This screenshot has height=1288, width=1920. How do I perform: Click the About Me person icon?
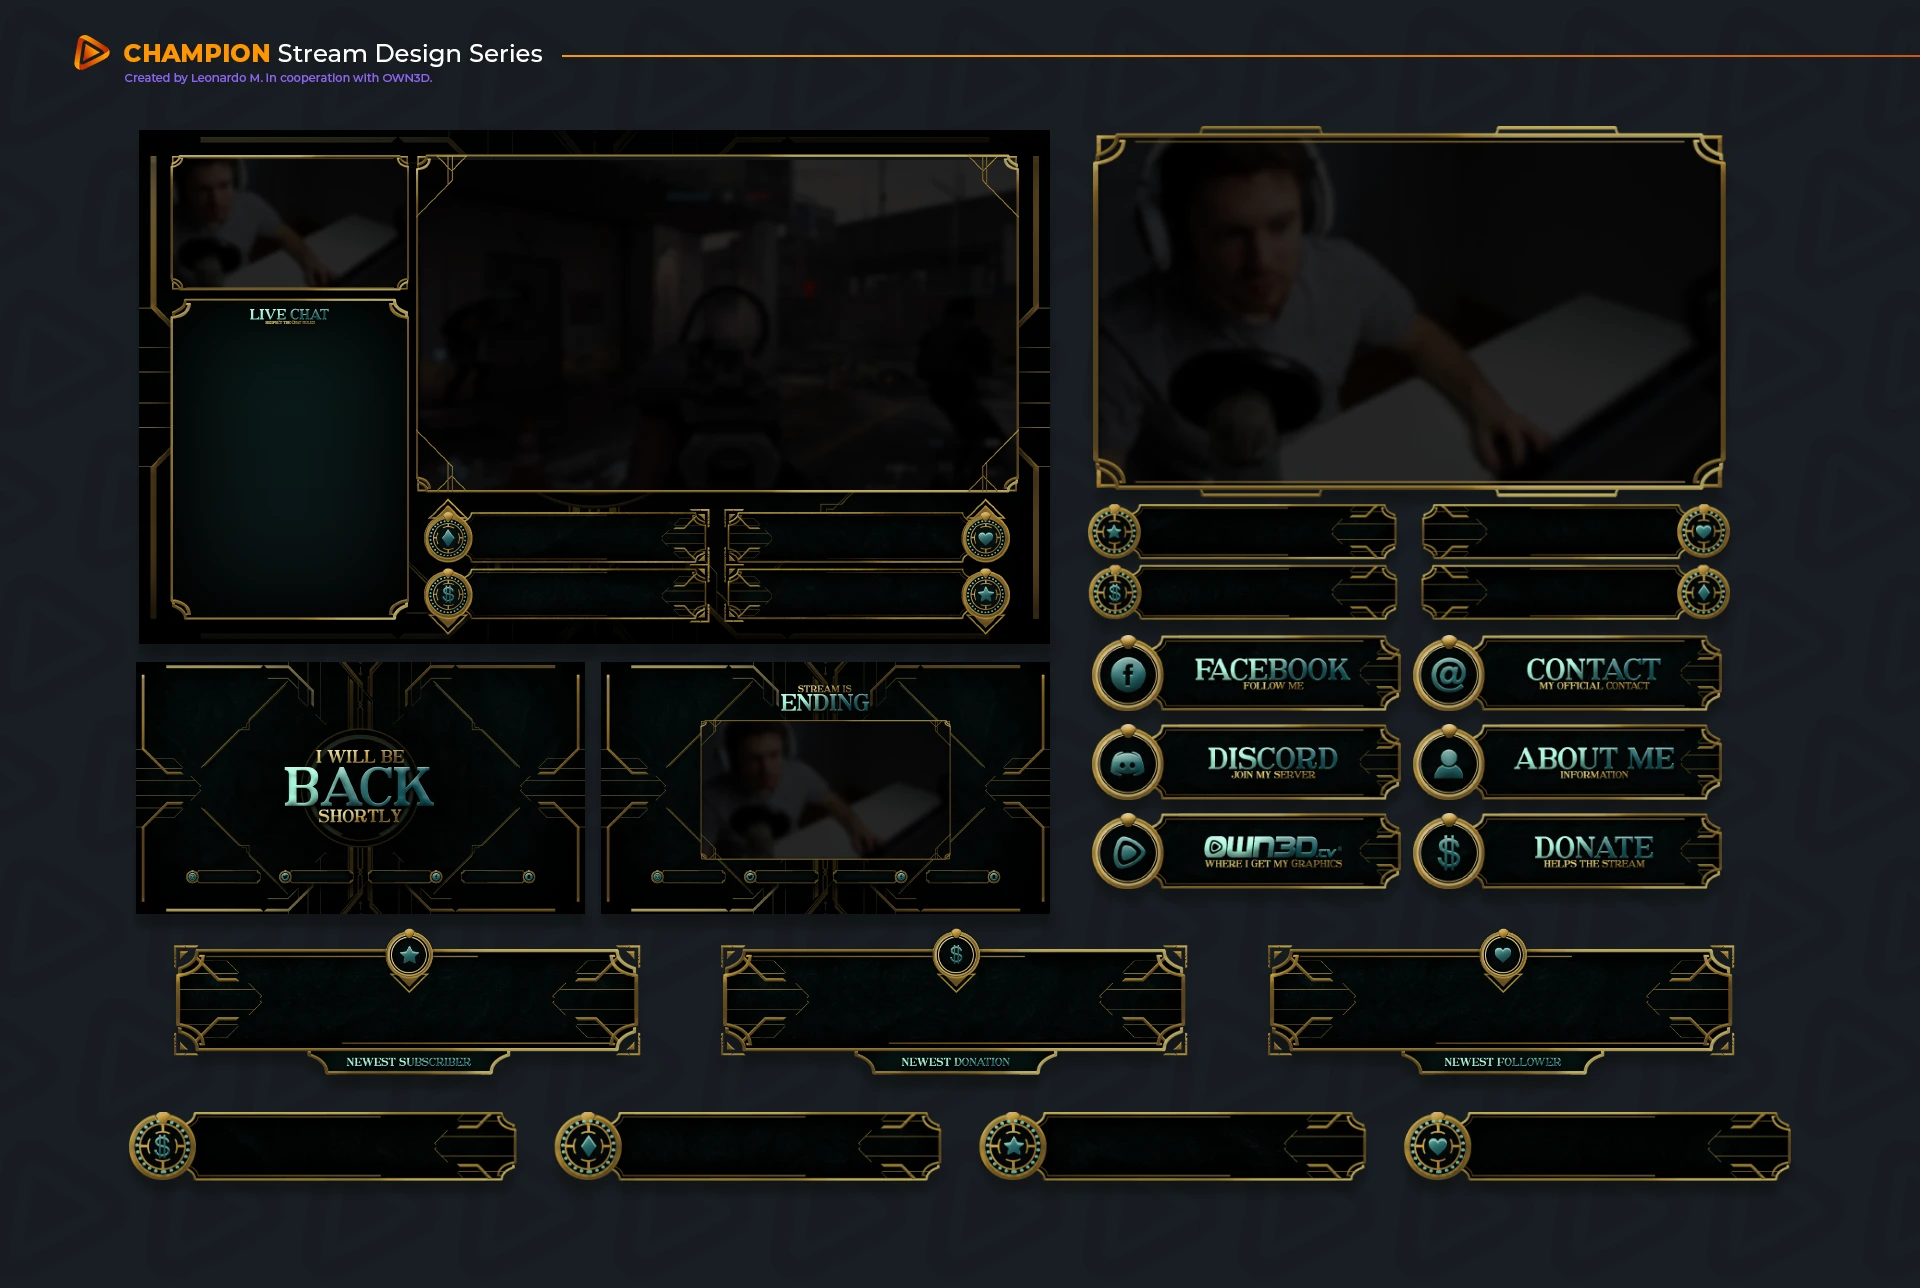(1448, 764)
